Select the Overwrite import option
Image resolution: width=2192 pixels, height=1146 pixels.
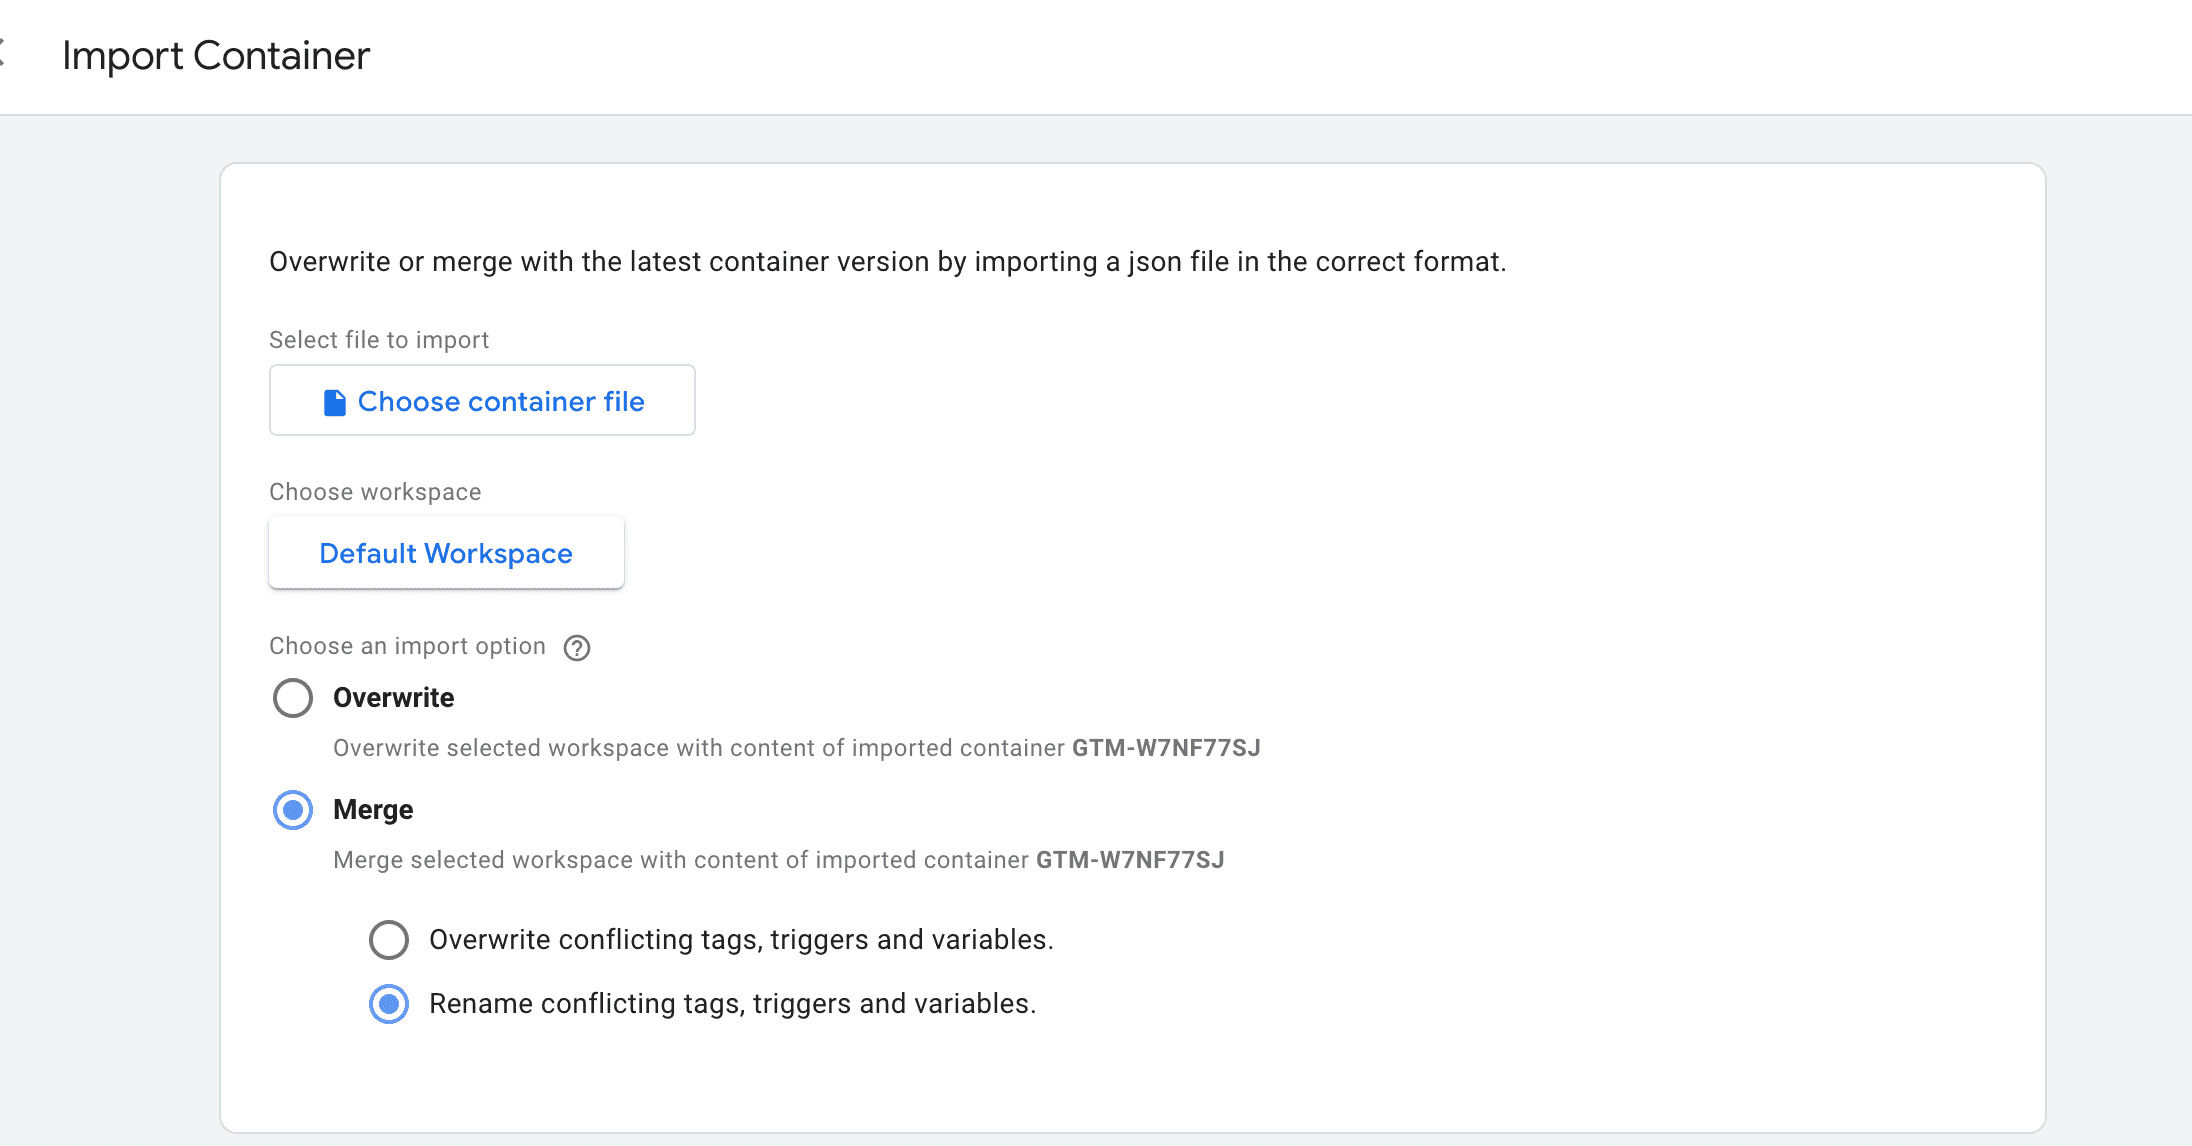click(292, 698)
